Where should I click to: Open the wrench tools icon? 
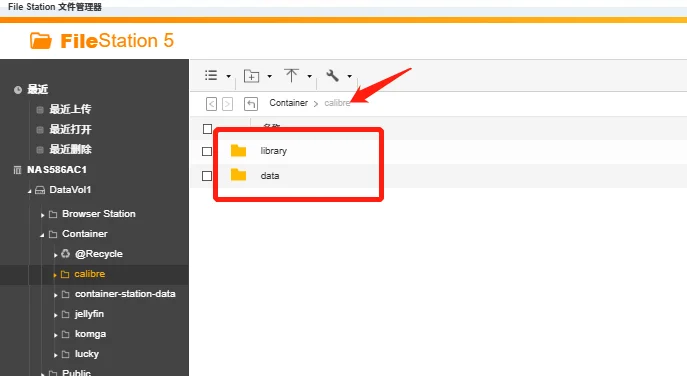coord(333,75)
